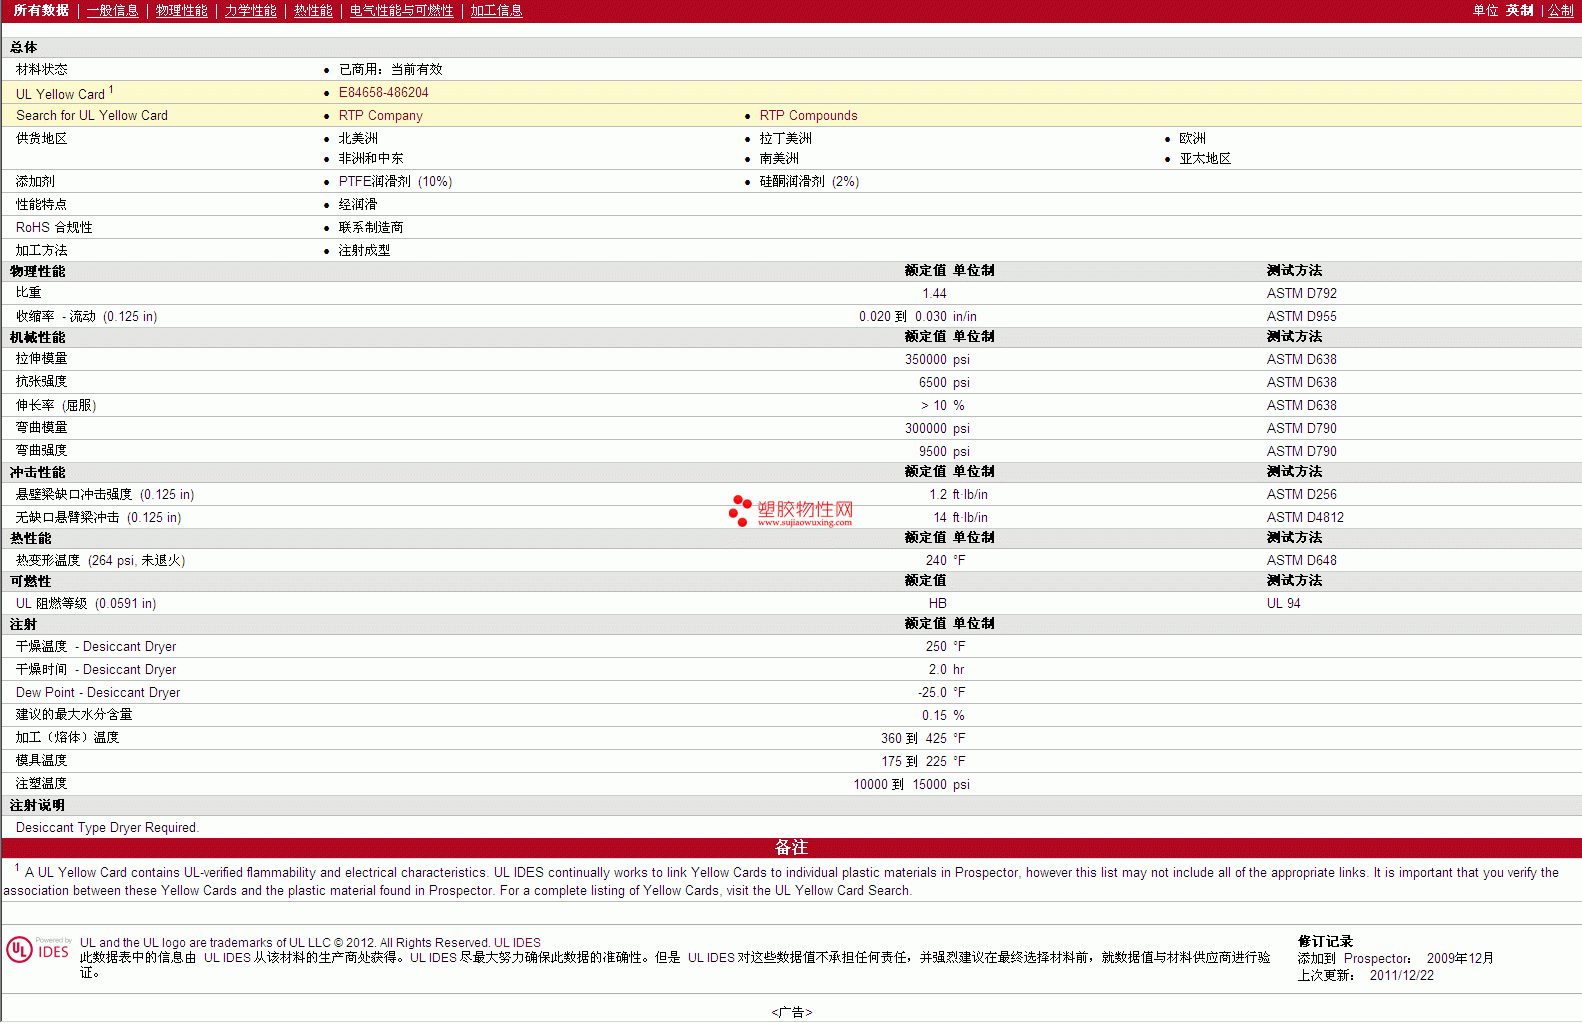Click the 北美洲 availability entry

coord(358,138)
